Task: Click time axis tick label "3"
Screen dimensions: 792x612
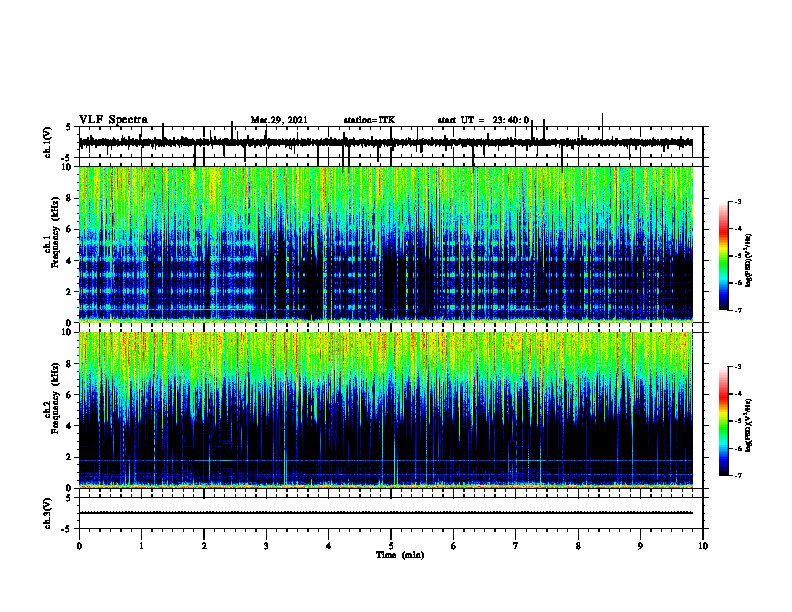Action: pyautogui.click(x=266, y=546)
